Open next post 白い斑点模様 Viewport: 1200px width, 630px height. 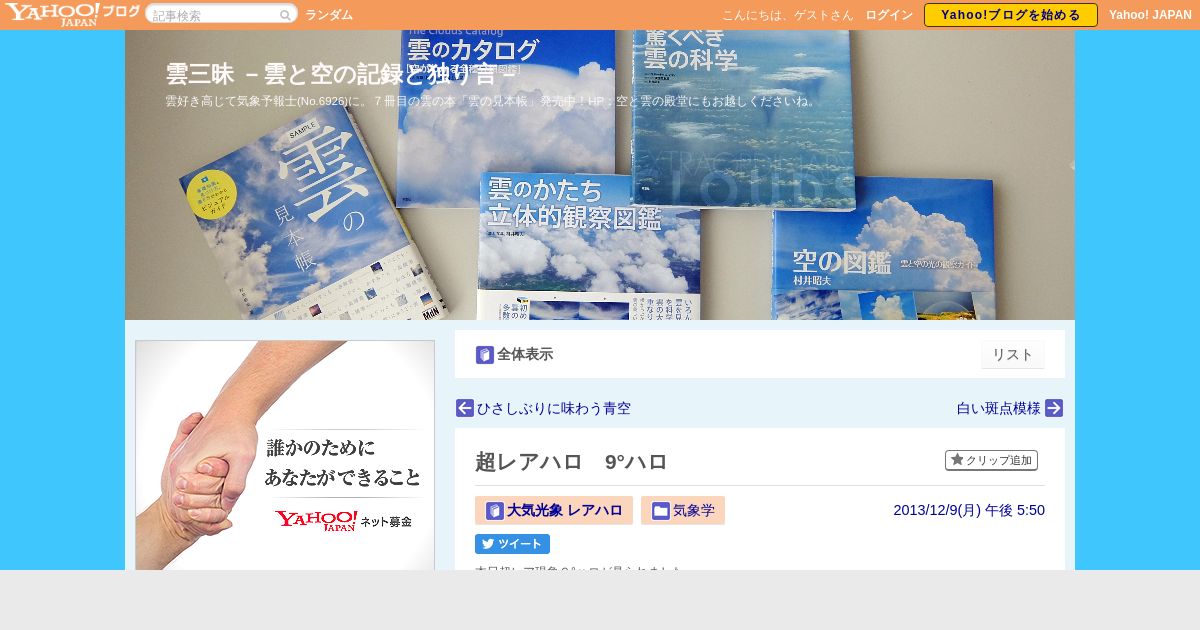(x=999, y=408)
